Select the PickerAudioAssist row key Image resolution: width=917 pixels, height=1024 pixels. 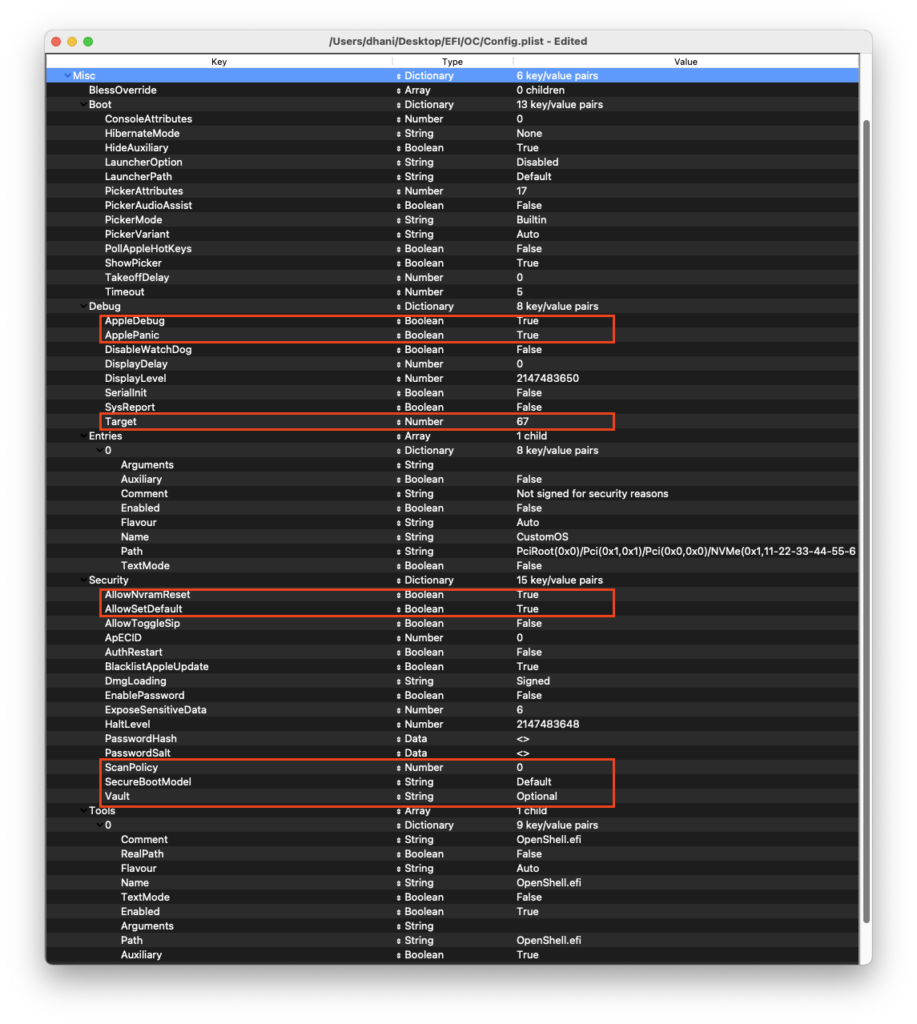[148, 205]
